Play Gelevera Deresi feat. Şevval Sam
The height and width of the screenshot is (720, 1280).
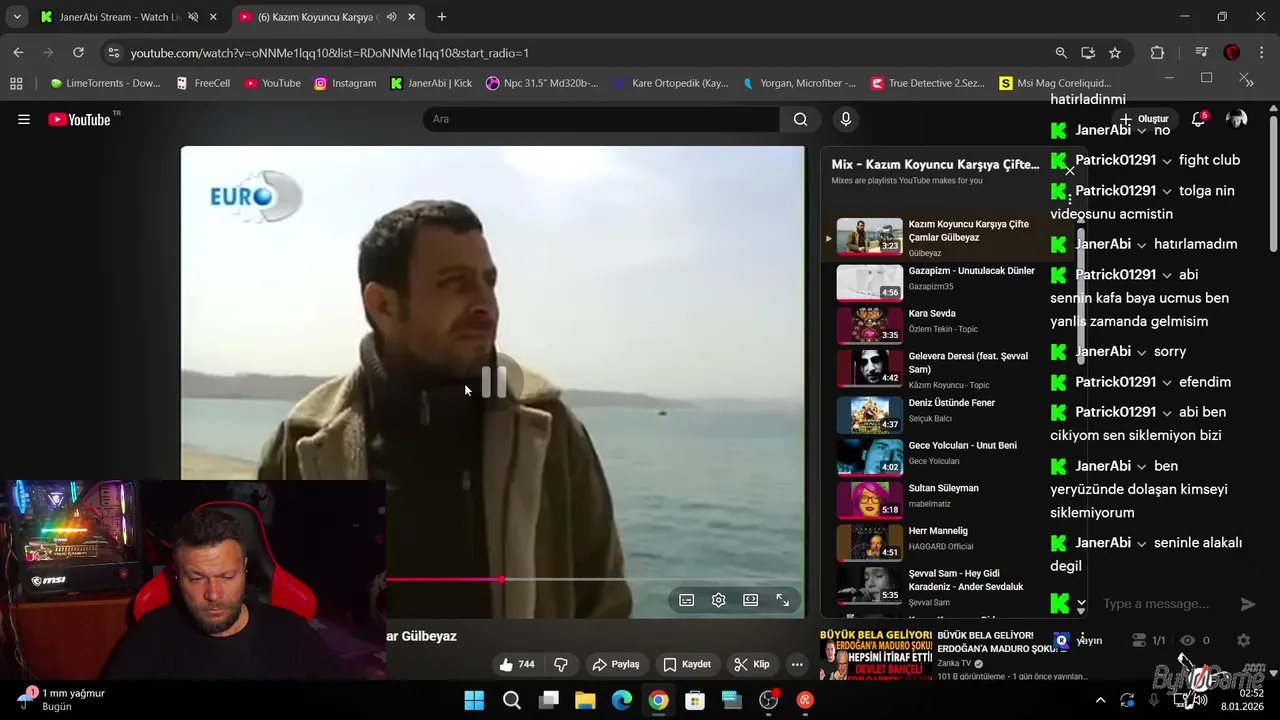pos(950,368)
